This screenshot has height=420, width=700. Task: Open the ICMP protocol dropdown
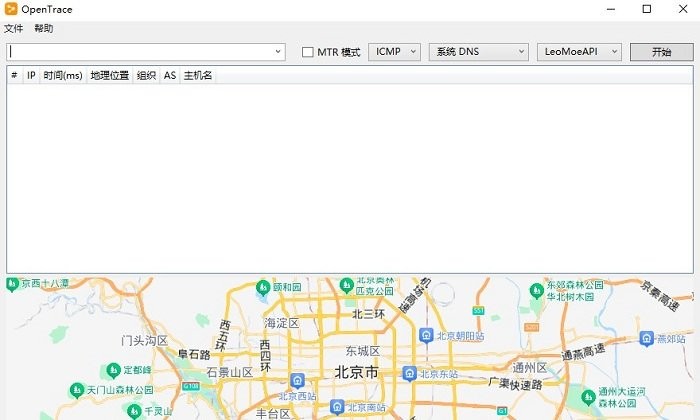[x=394, y=52]
